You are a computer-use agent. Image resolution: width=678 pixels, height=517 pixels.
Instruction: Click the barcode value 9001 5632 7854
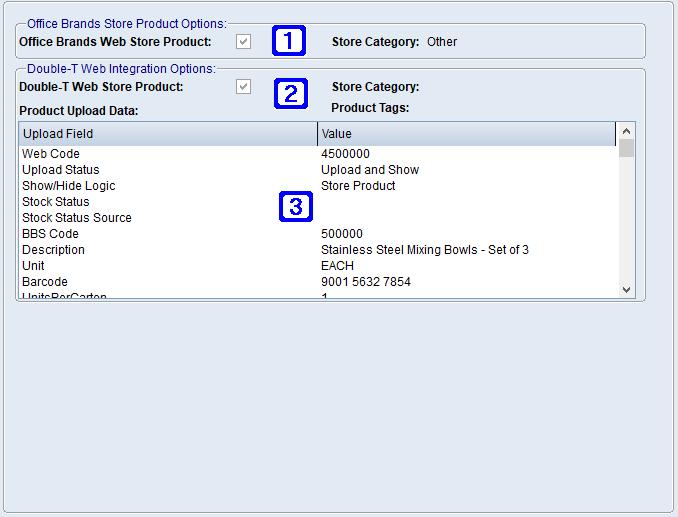coord(365,282)
